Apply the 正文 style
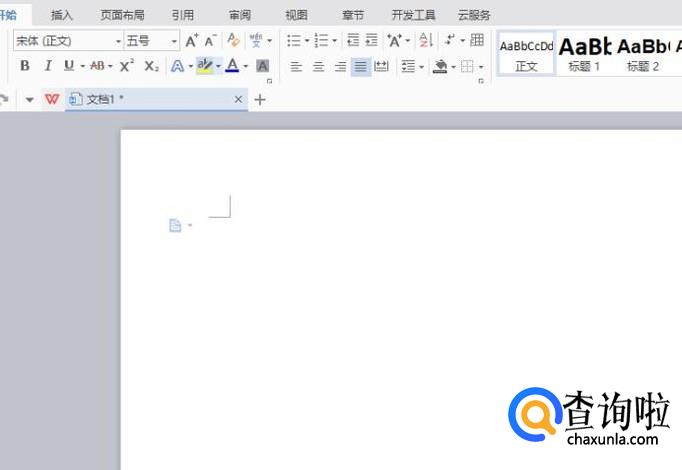The height and width of the screenshot is (470, 682). tap(526, 53)
